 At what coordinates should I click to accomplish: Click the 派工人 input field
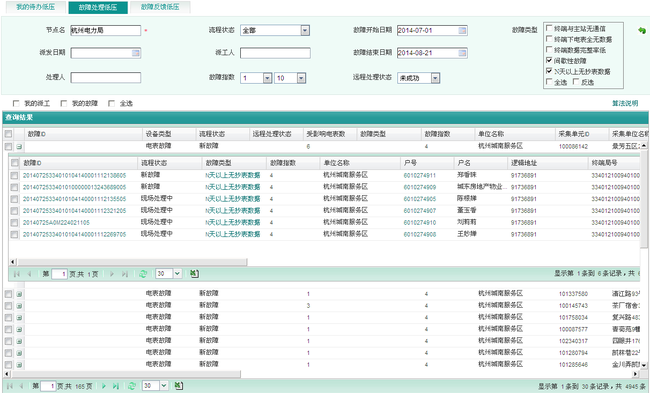275,53
